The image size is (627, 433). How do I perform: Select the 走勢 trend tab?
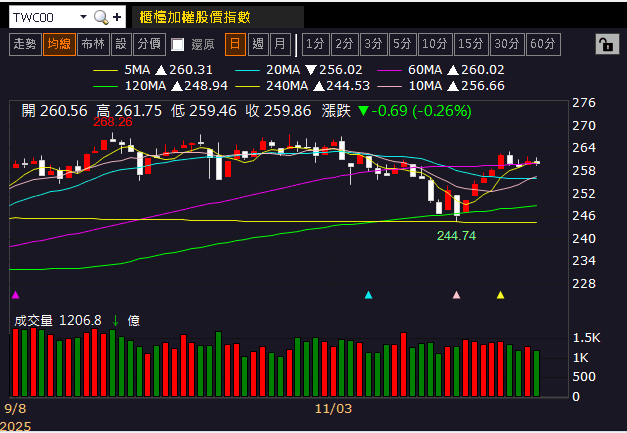(x=25, y=44)
